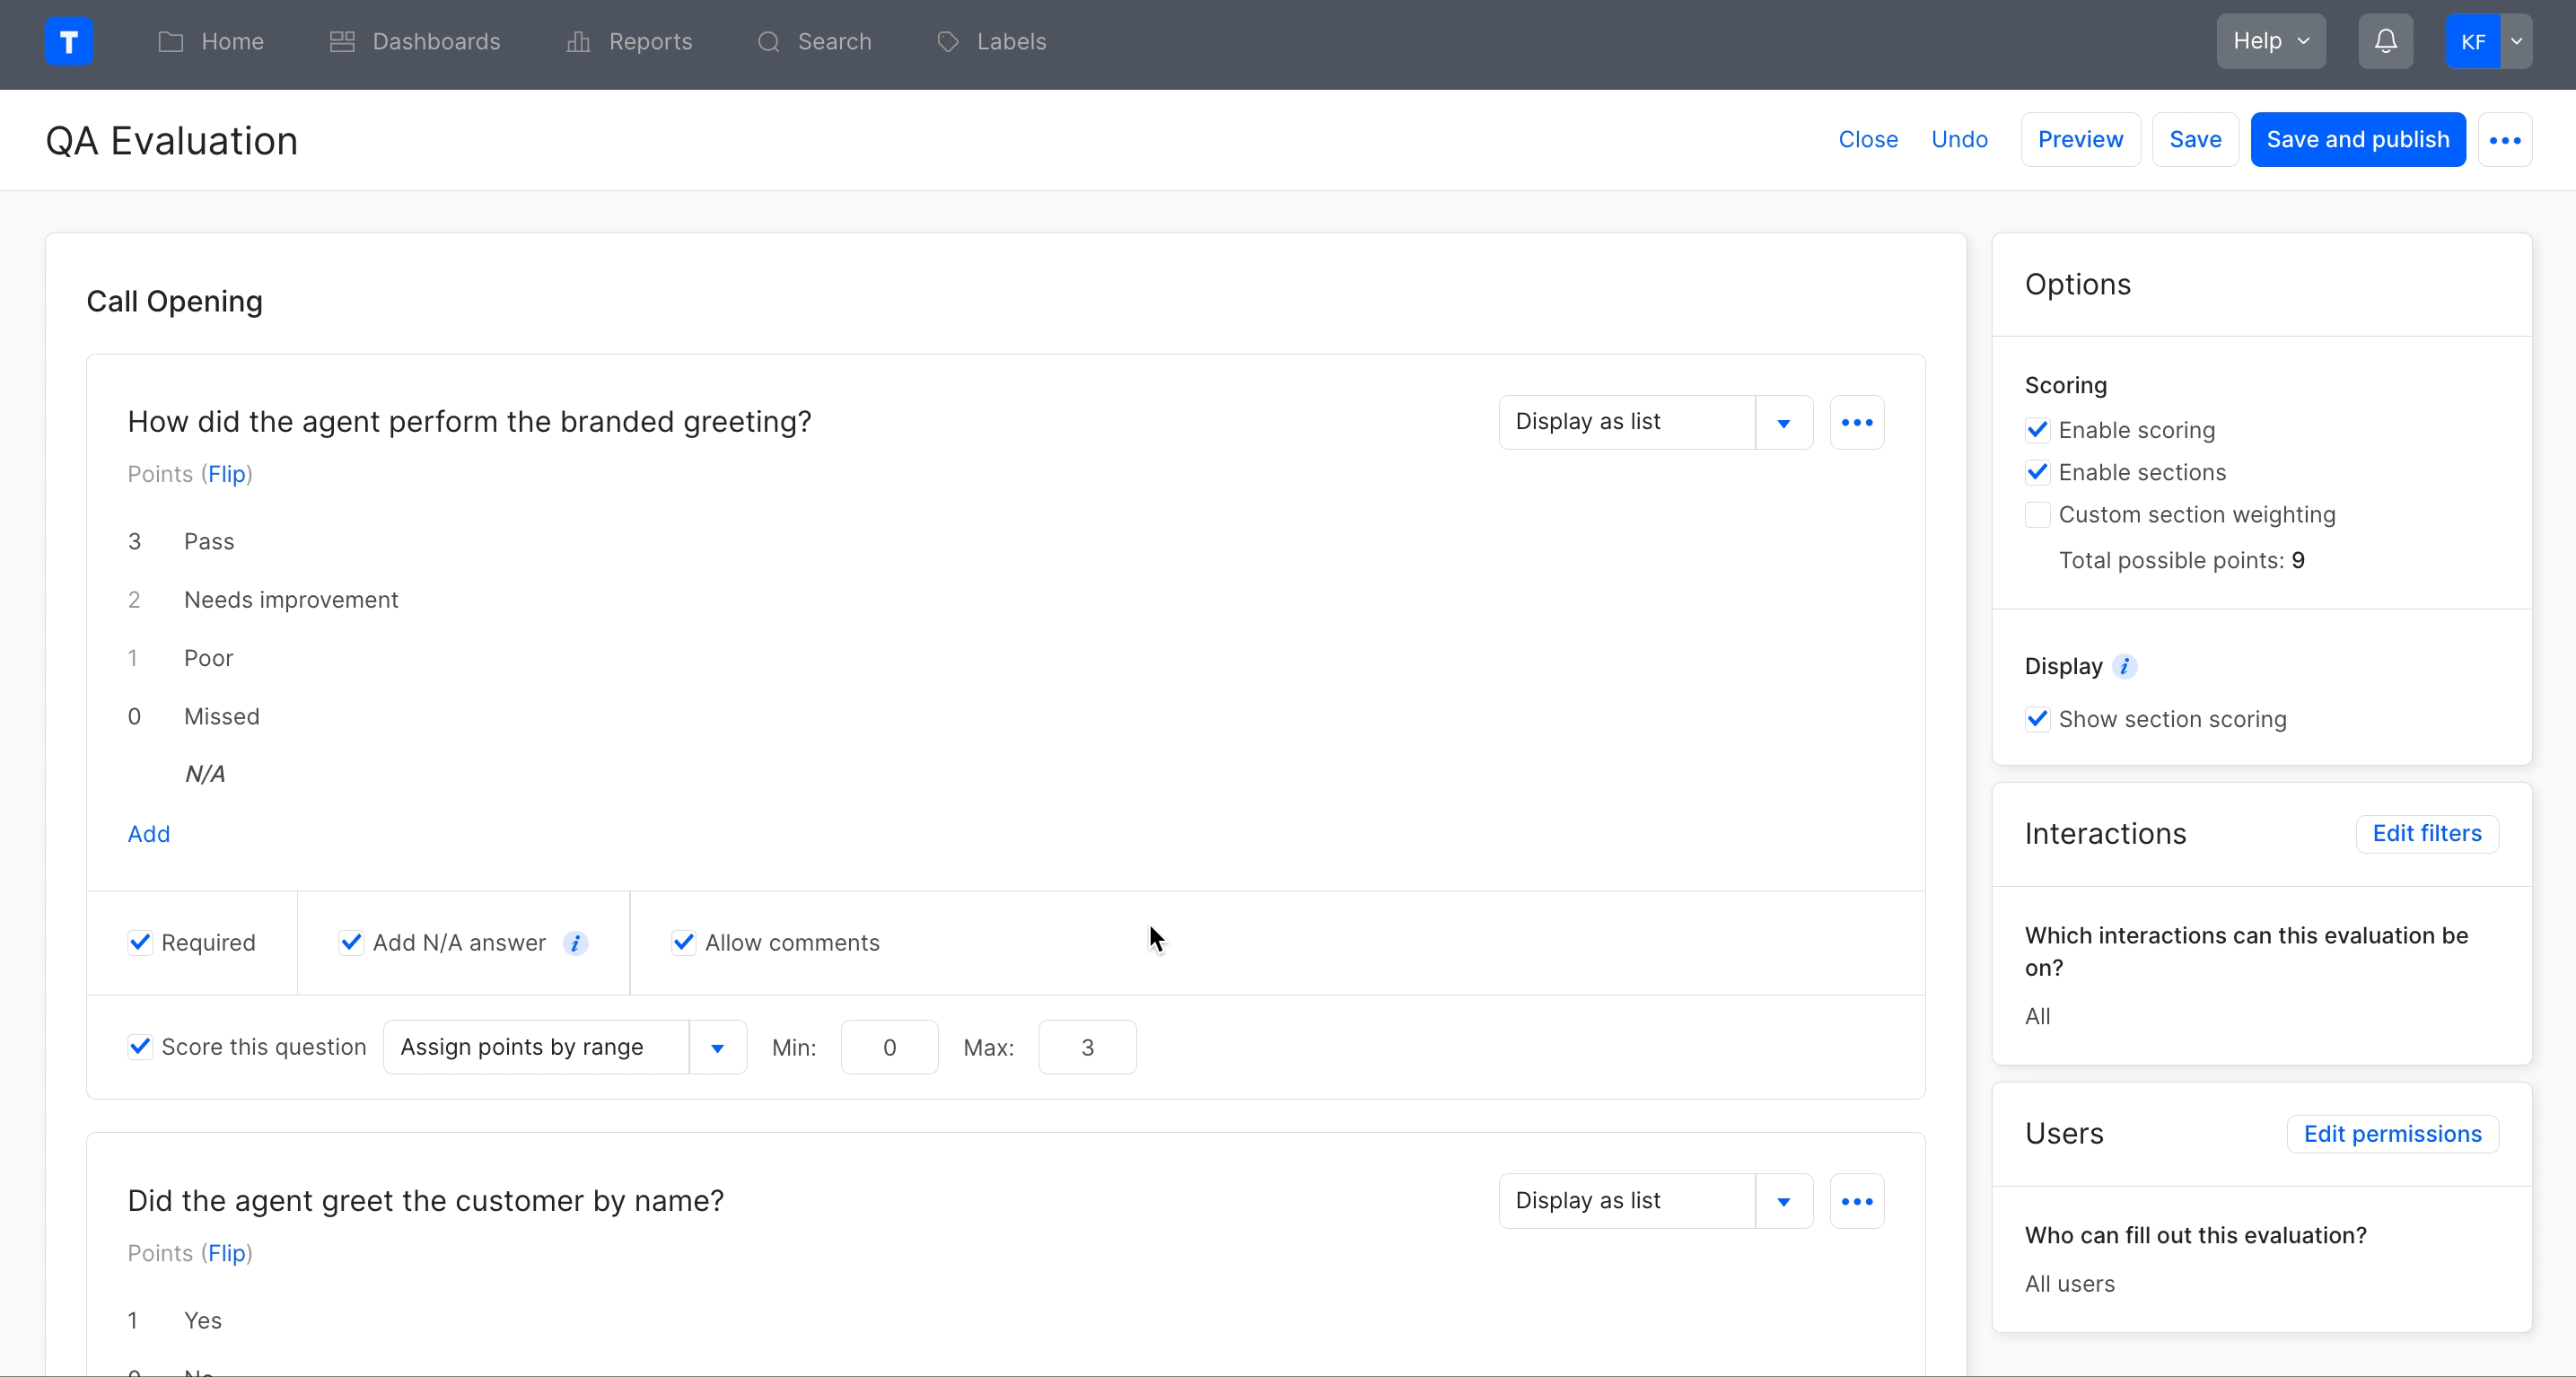The width and height of the screenshot is (2576, 1377).
Task: Click Flip link under branded greeting question
Action: [227, 474]
